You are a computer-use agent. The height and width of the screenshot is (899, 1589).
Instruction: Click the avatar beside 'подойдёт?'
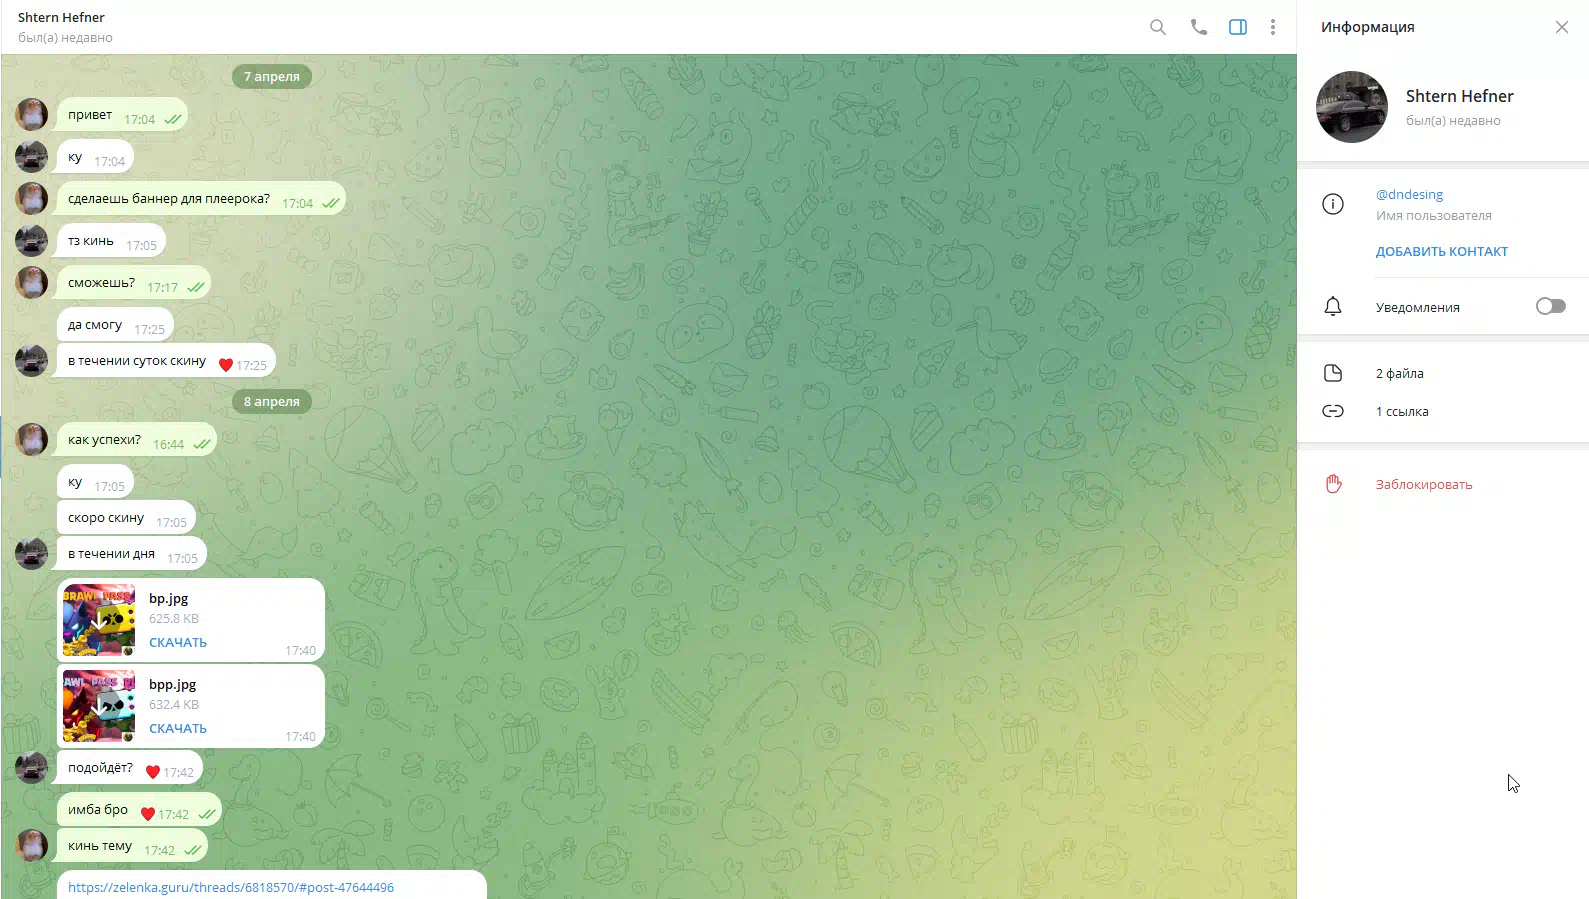pyautogui.click(x=31, y=767)
